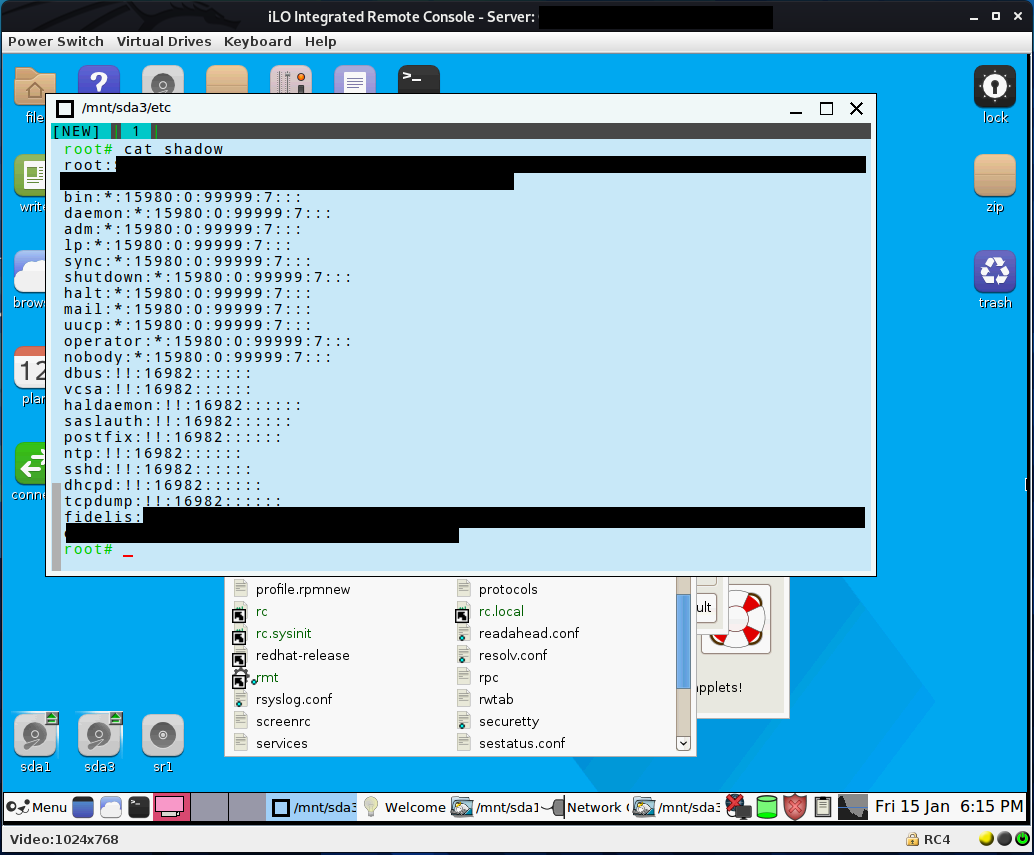The width and height of the screenshot is (1034, 855).
Task: Click the terminal launcher in taskbar
Action: [138, 807]
